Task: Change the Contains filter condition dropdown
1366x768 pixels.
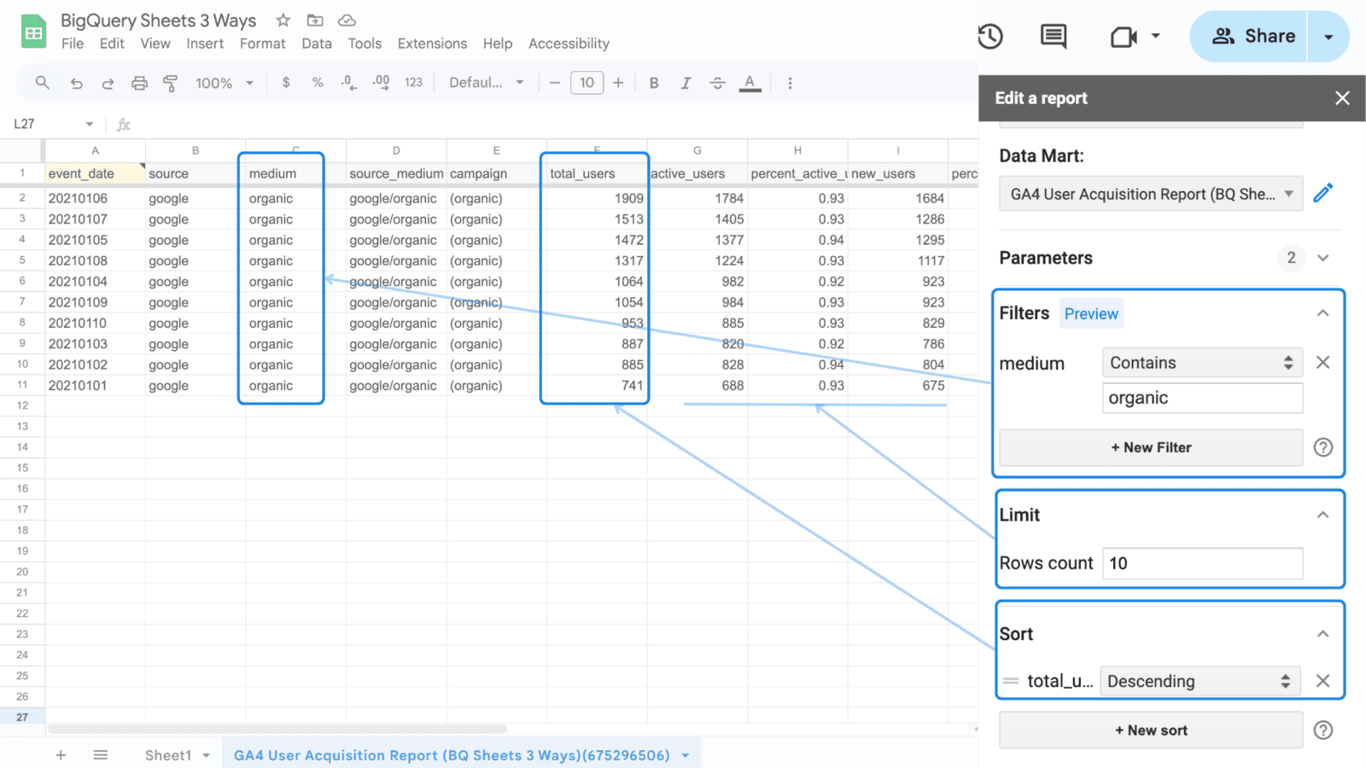Action: (1202, 363)
